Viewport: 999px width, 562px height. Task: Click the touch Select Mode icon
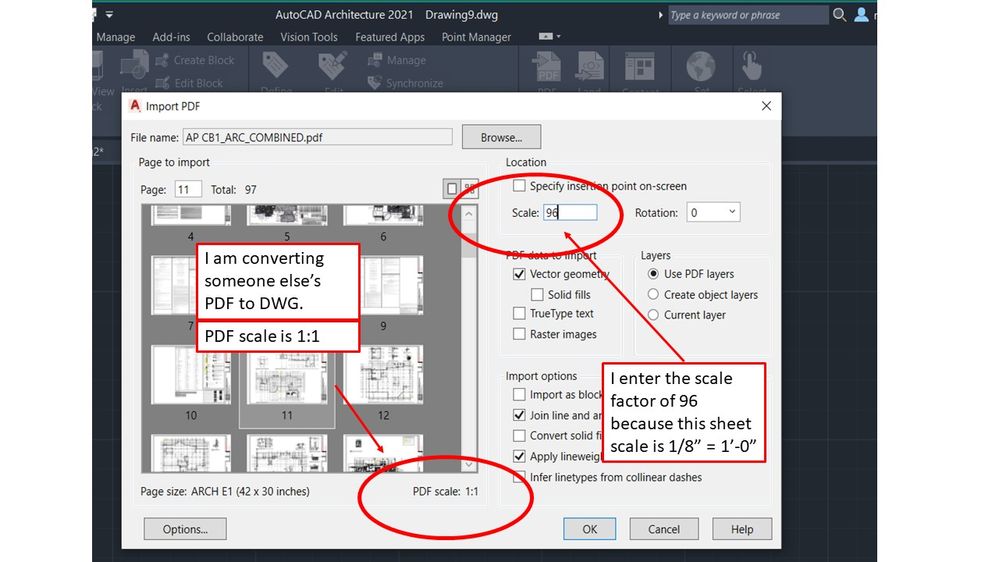tap(752, 66)
